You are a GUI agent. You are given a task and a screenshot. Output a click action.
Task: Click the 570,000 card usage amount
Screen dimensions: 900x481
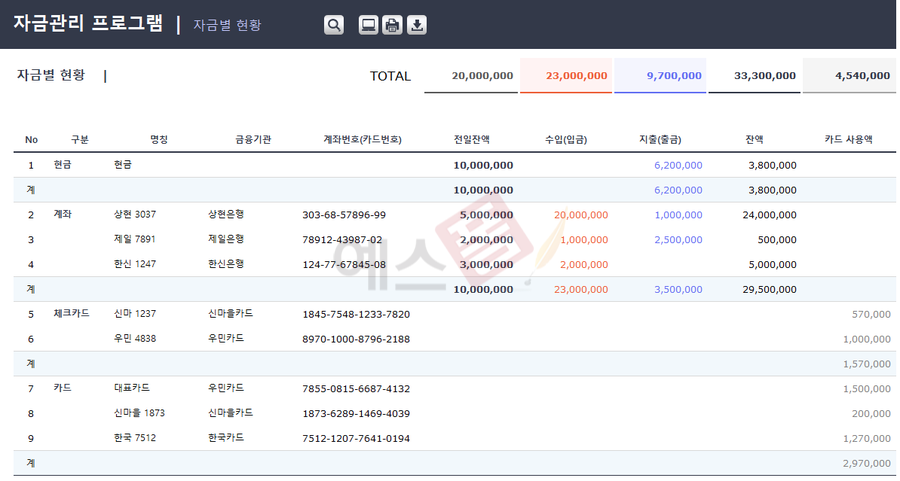tap(871, 315)
